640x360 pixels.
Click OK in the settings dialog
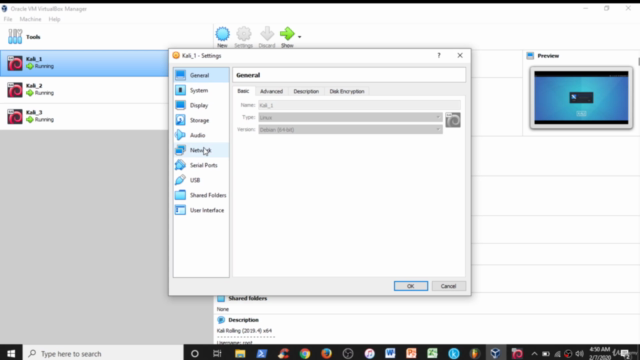[411, 286]
